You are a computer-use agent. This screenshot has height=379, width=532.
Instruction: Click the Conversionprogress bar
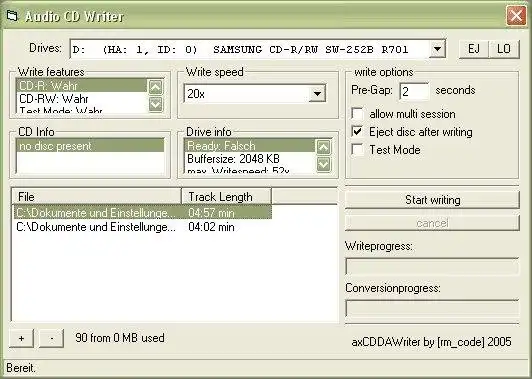tap(432, 308)
